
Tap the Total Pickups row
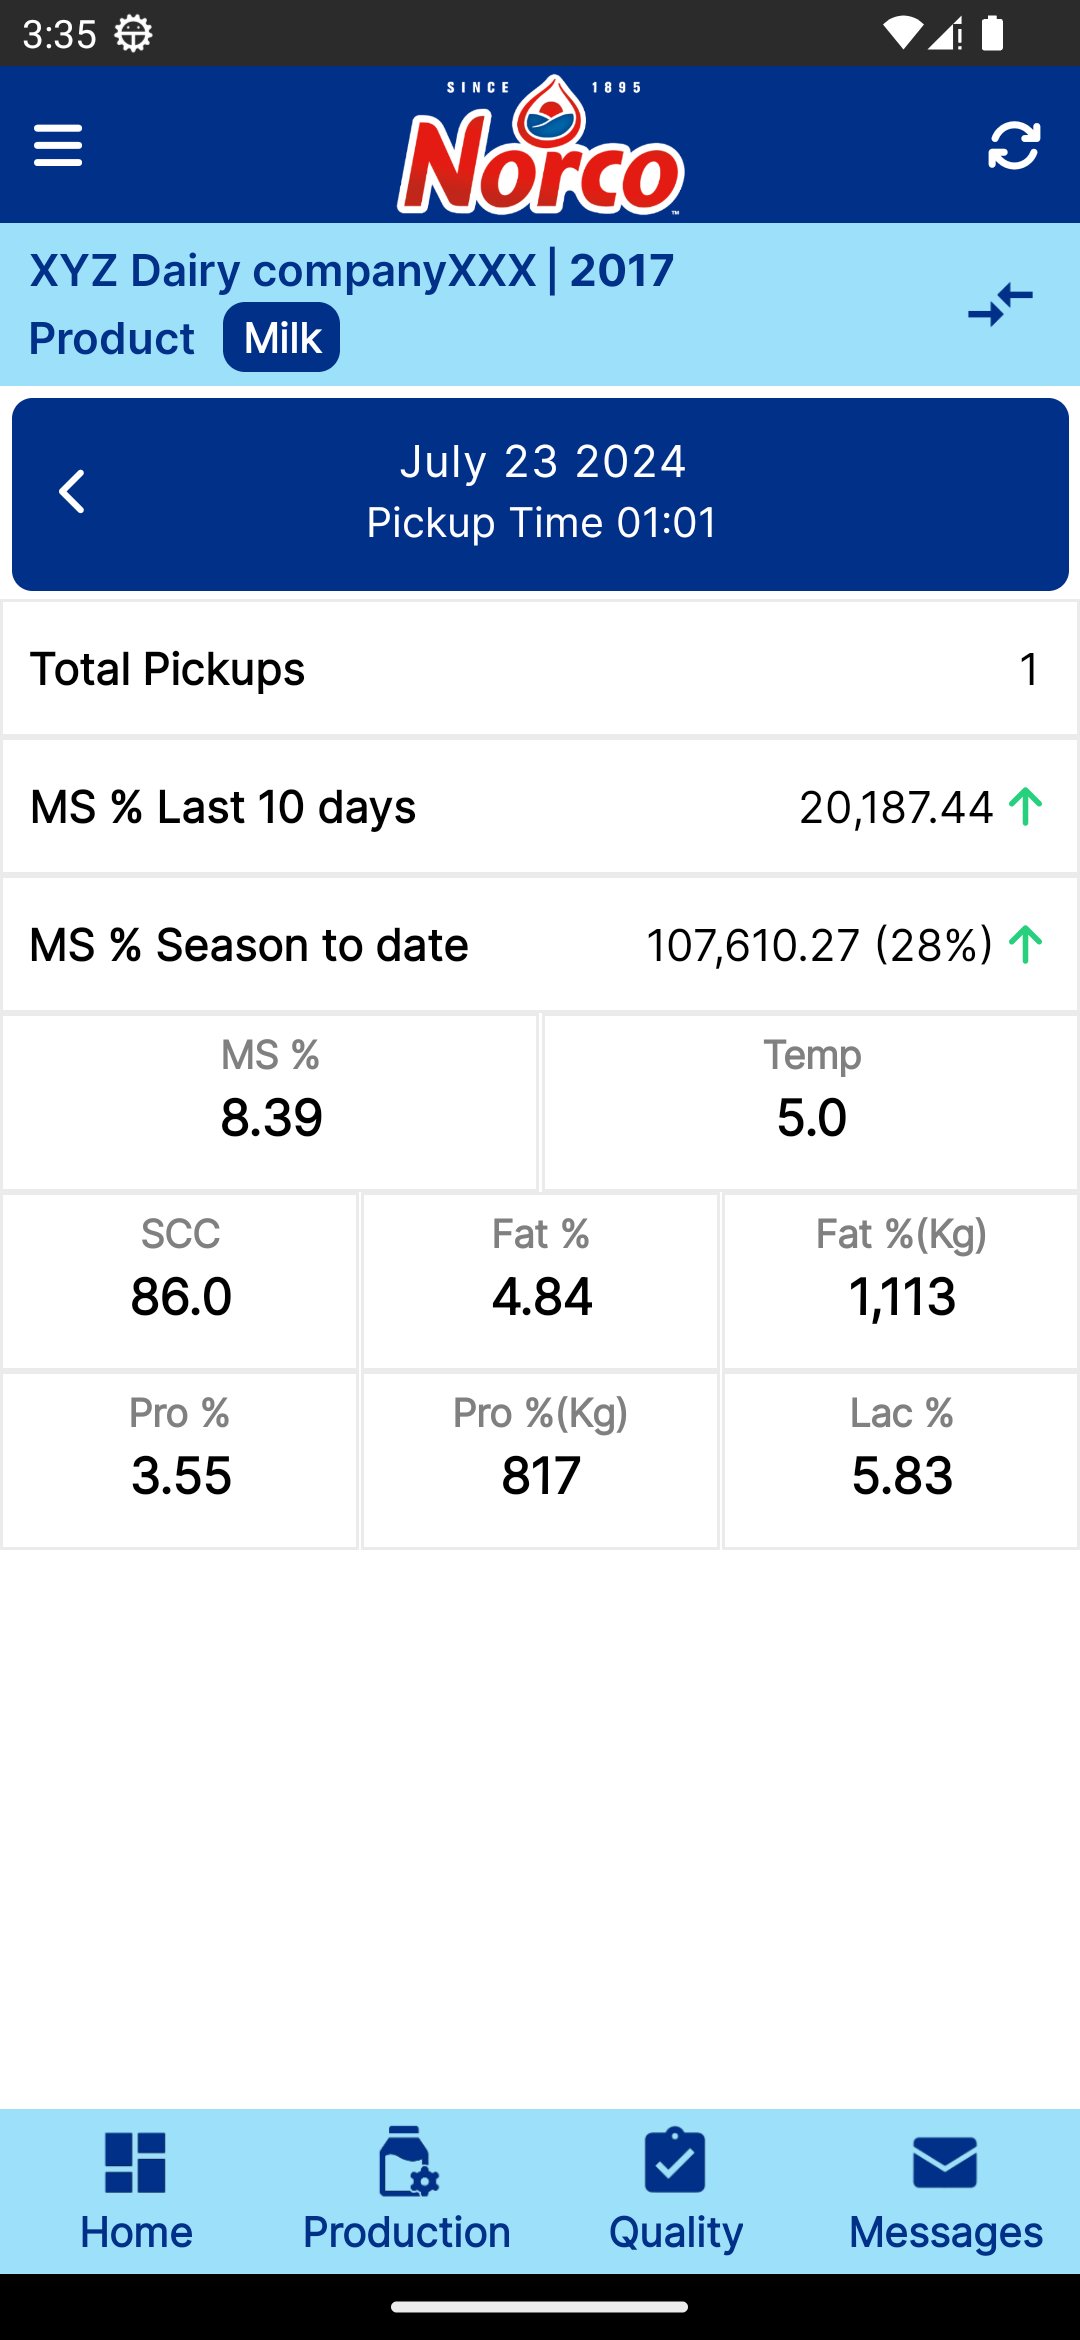coord(540,669)
